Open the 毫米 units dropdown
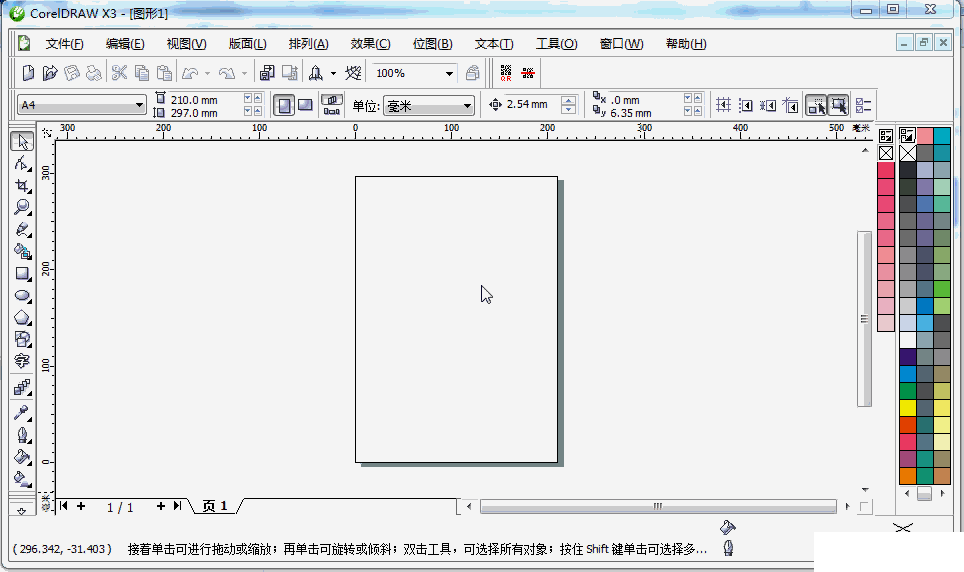Image resolution: width=964 pixels, height=572 pixels. tap(467, 106)
